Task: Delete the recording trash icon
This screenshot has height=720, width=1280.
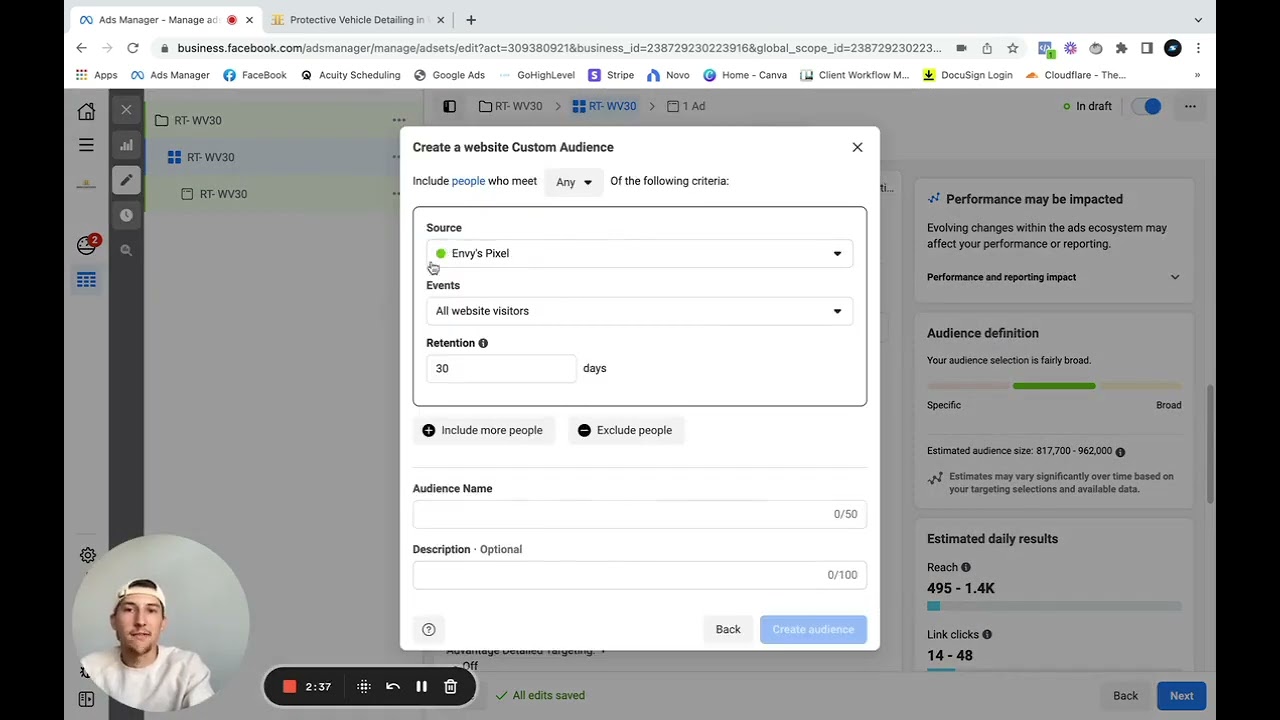Action: click(x=451, y=687)
